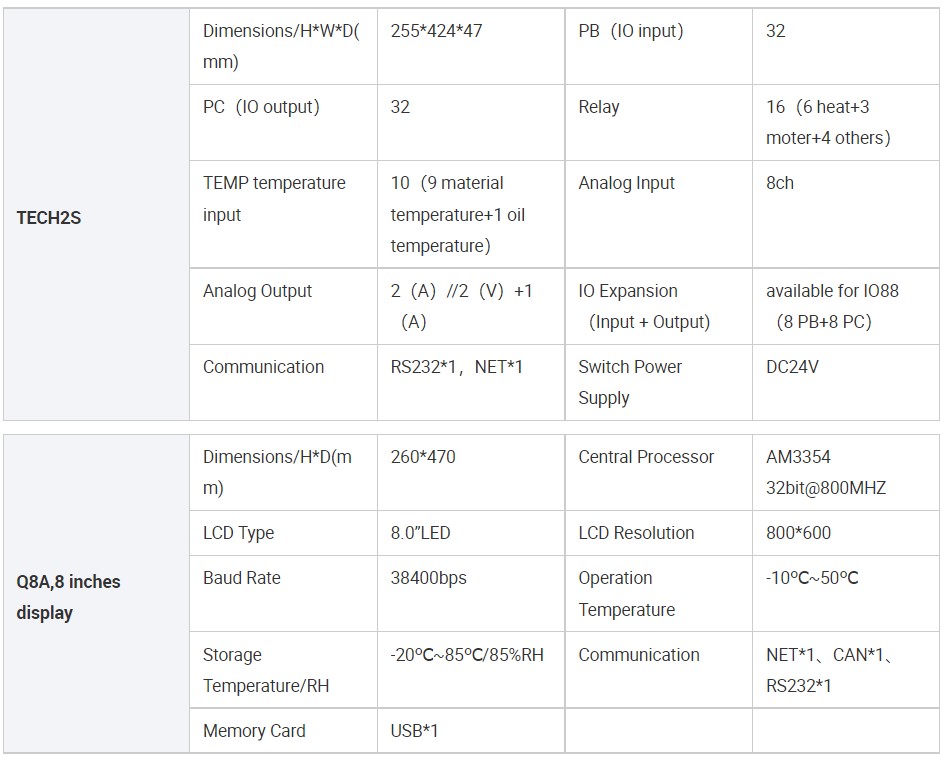The width and height of the screenshot is (949, 757).
Task: Select the Central Processor label
Action: tap(646, 457)
